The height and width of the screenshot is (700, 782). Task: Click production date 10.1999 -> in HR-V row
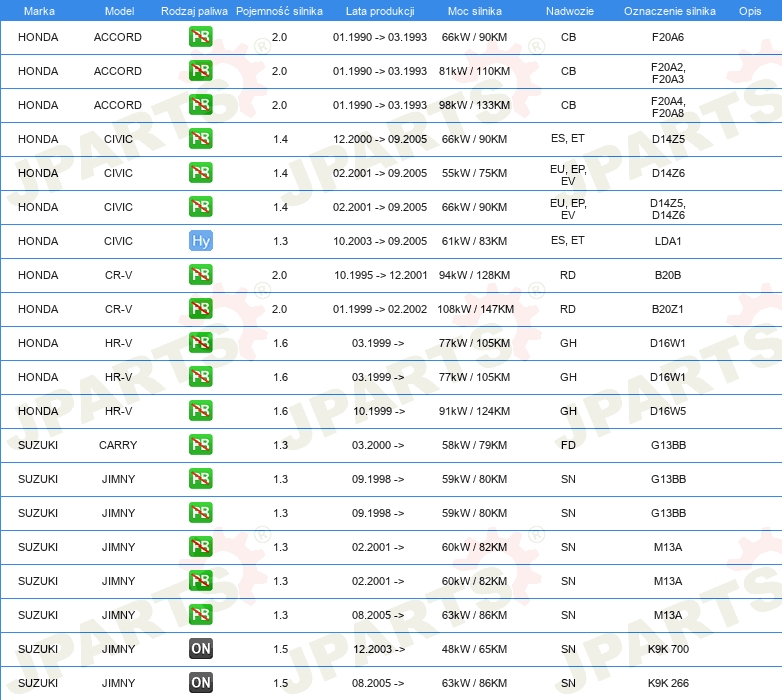tap(379, 411)
